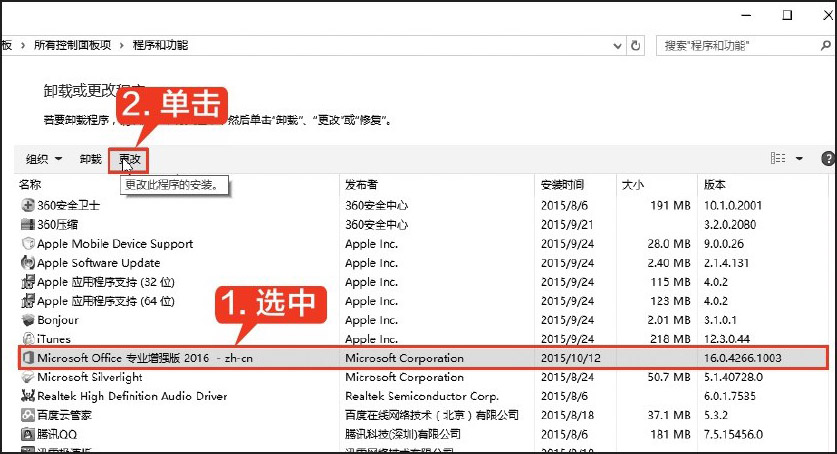Click the Microsoft Office 2016 icon
Image resolution: width=837 pixels, height=454 pixels.
coord(28,358)
